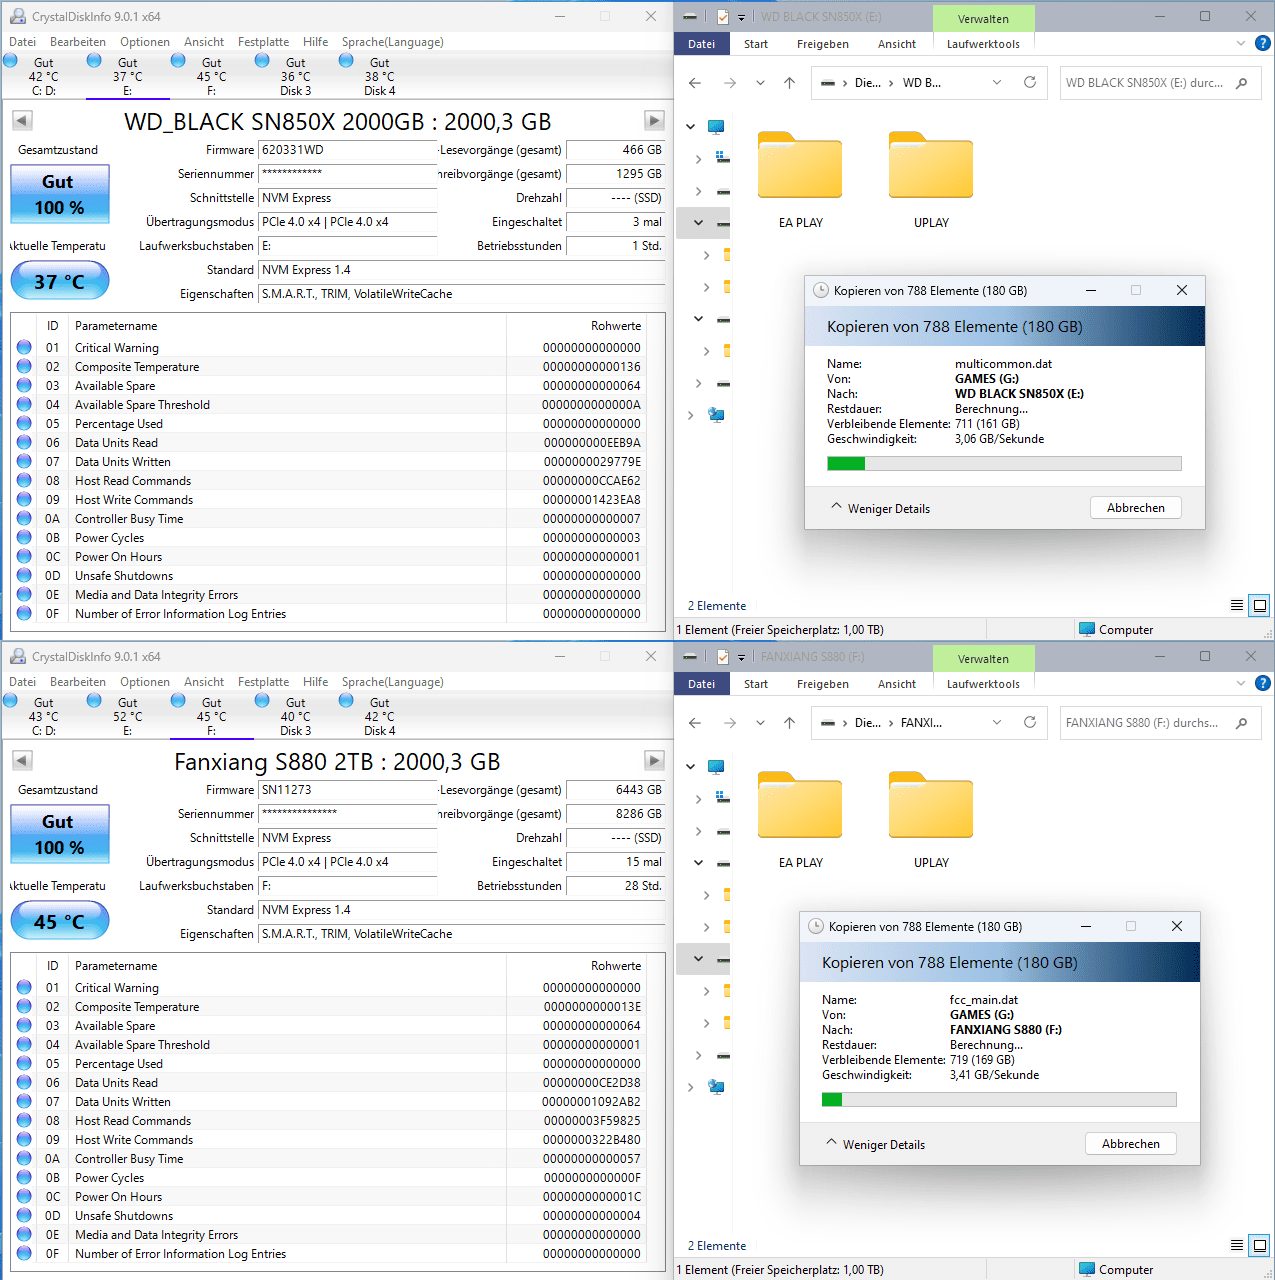Open Sprache(Language) menu in bottom CrystalDiskInfo

392,682
